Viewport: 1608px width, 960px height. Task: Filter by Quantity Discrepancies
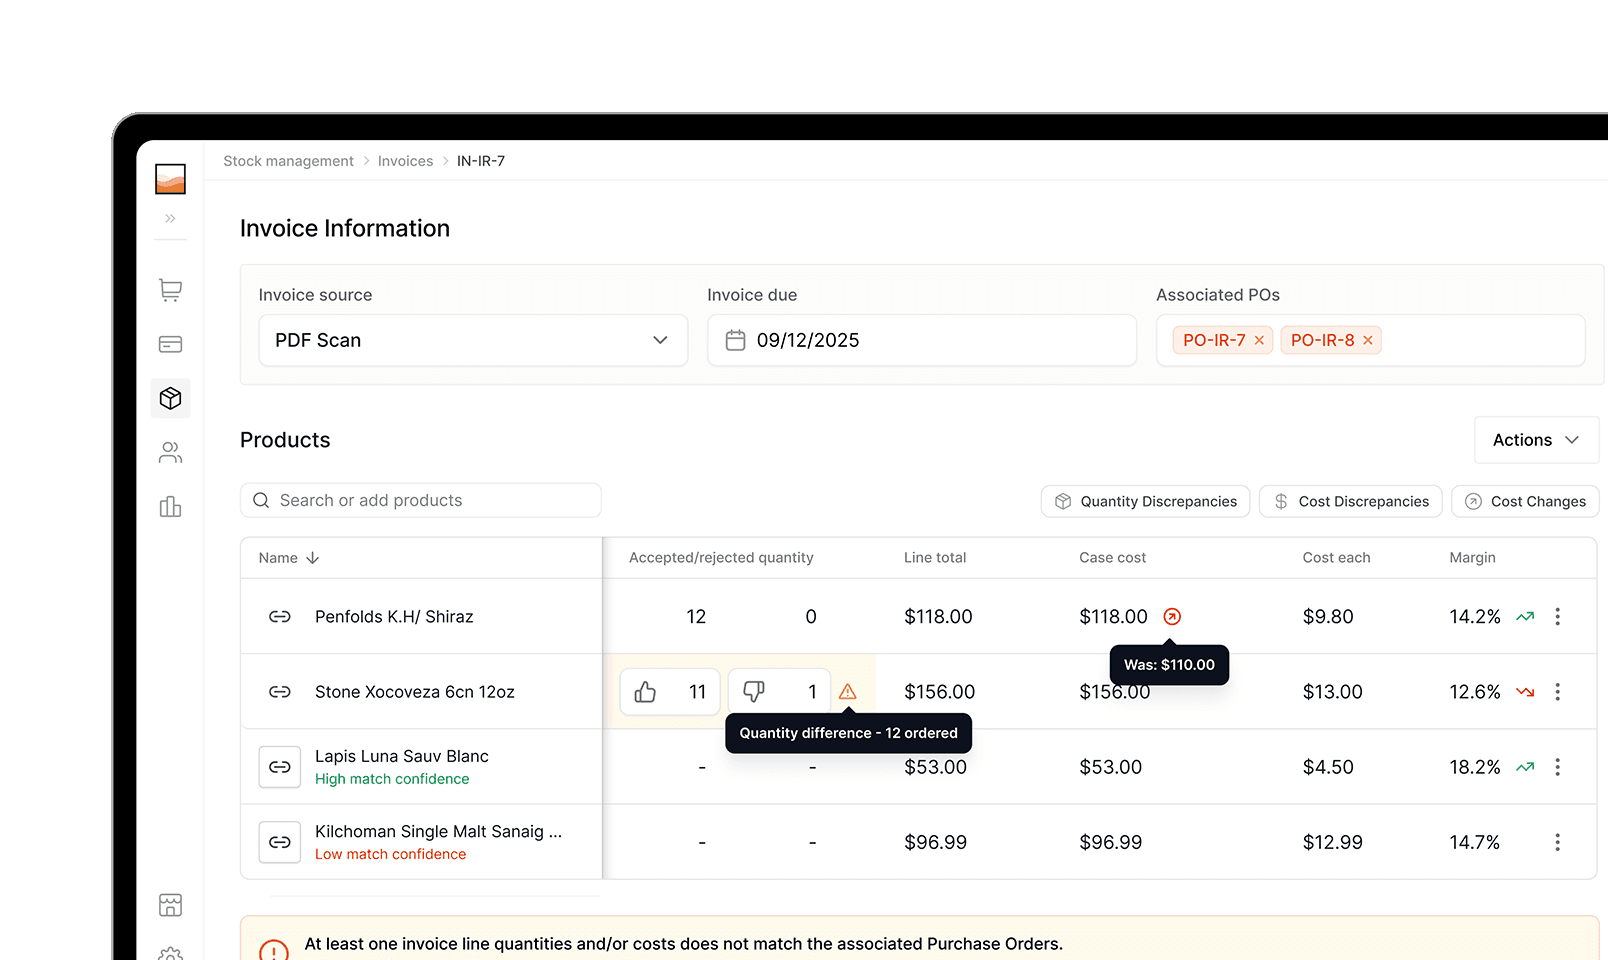coord(1145,501)
